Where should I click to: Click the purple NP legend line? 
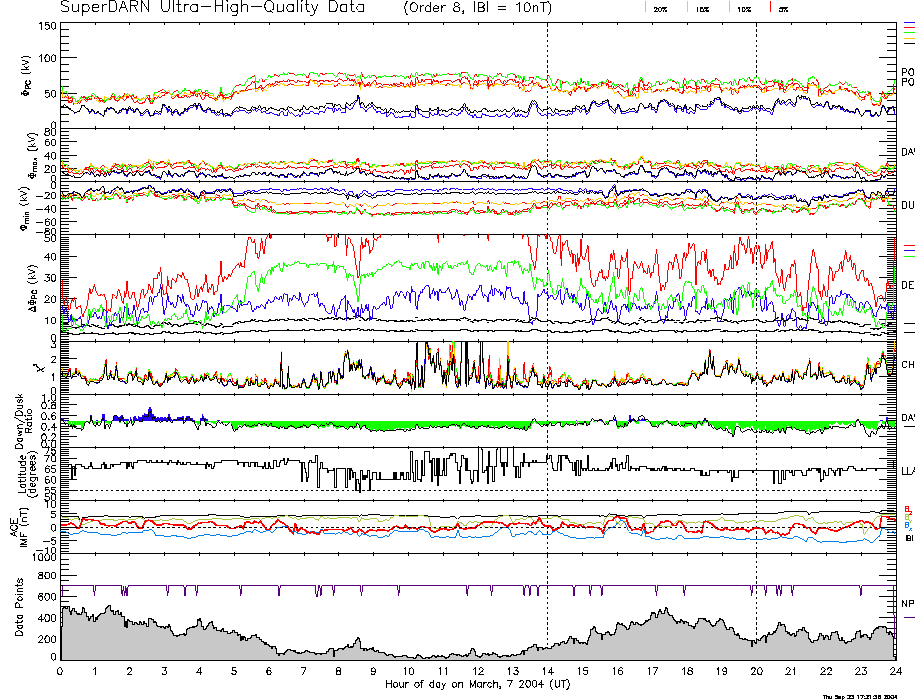909,617
